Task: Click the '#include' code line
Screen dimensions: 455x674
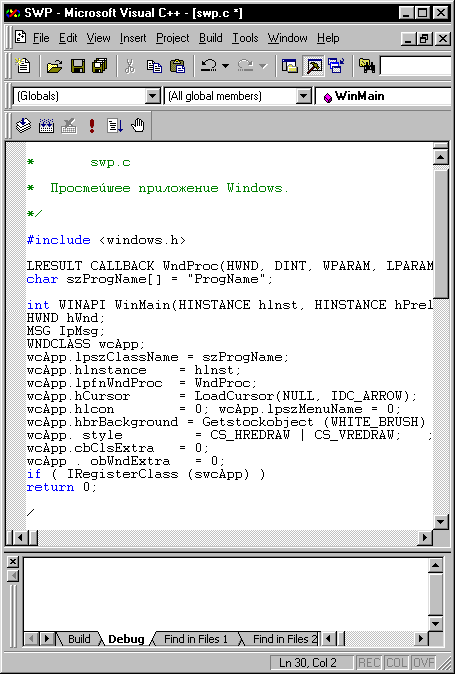Action: 106,240
